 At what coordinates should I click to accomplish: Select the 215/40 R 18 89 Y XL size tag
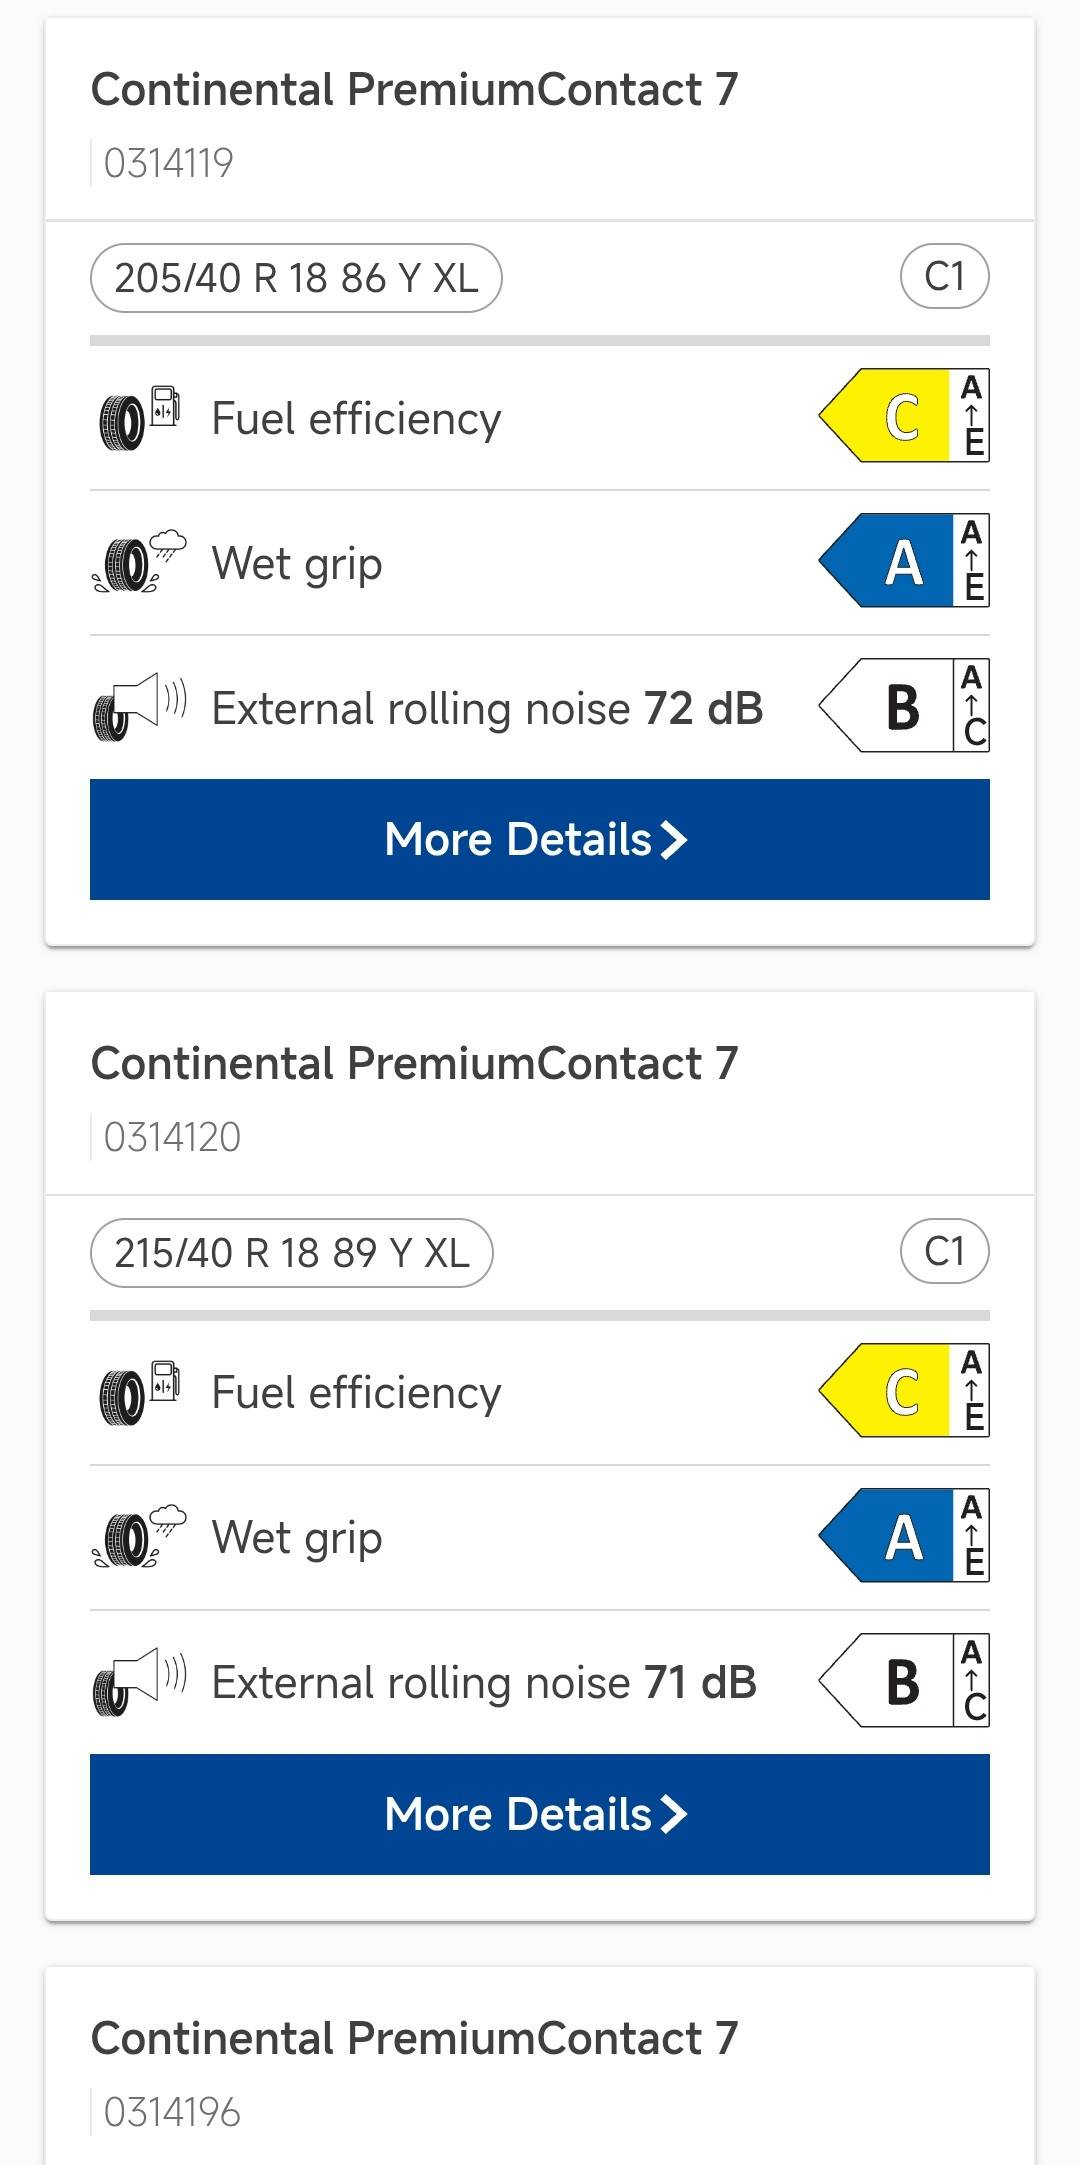click(291, 1253)
